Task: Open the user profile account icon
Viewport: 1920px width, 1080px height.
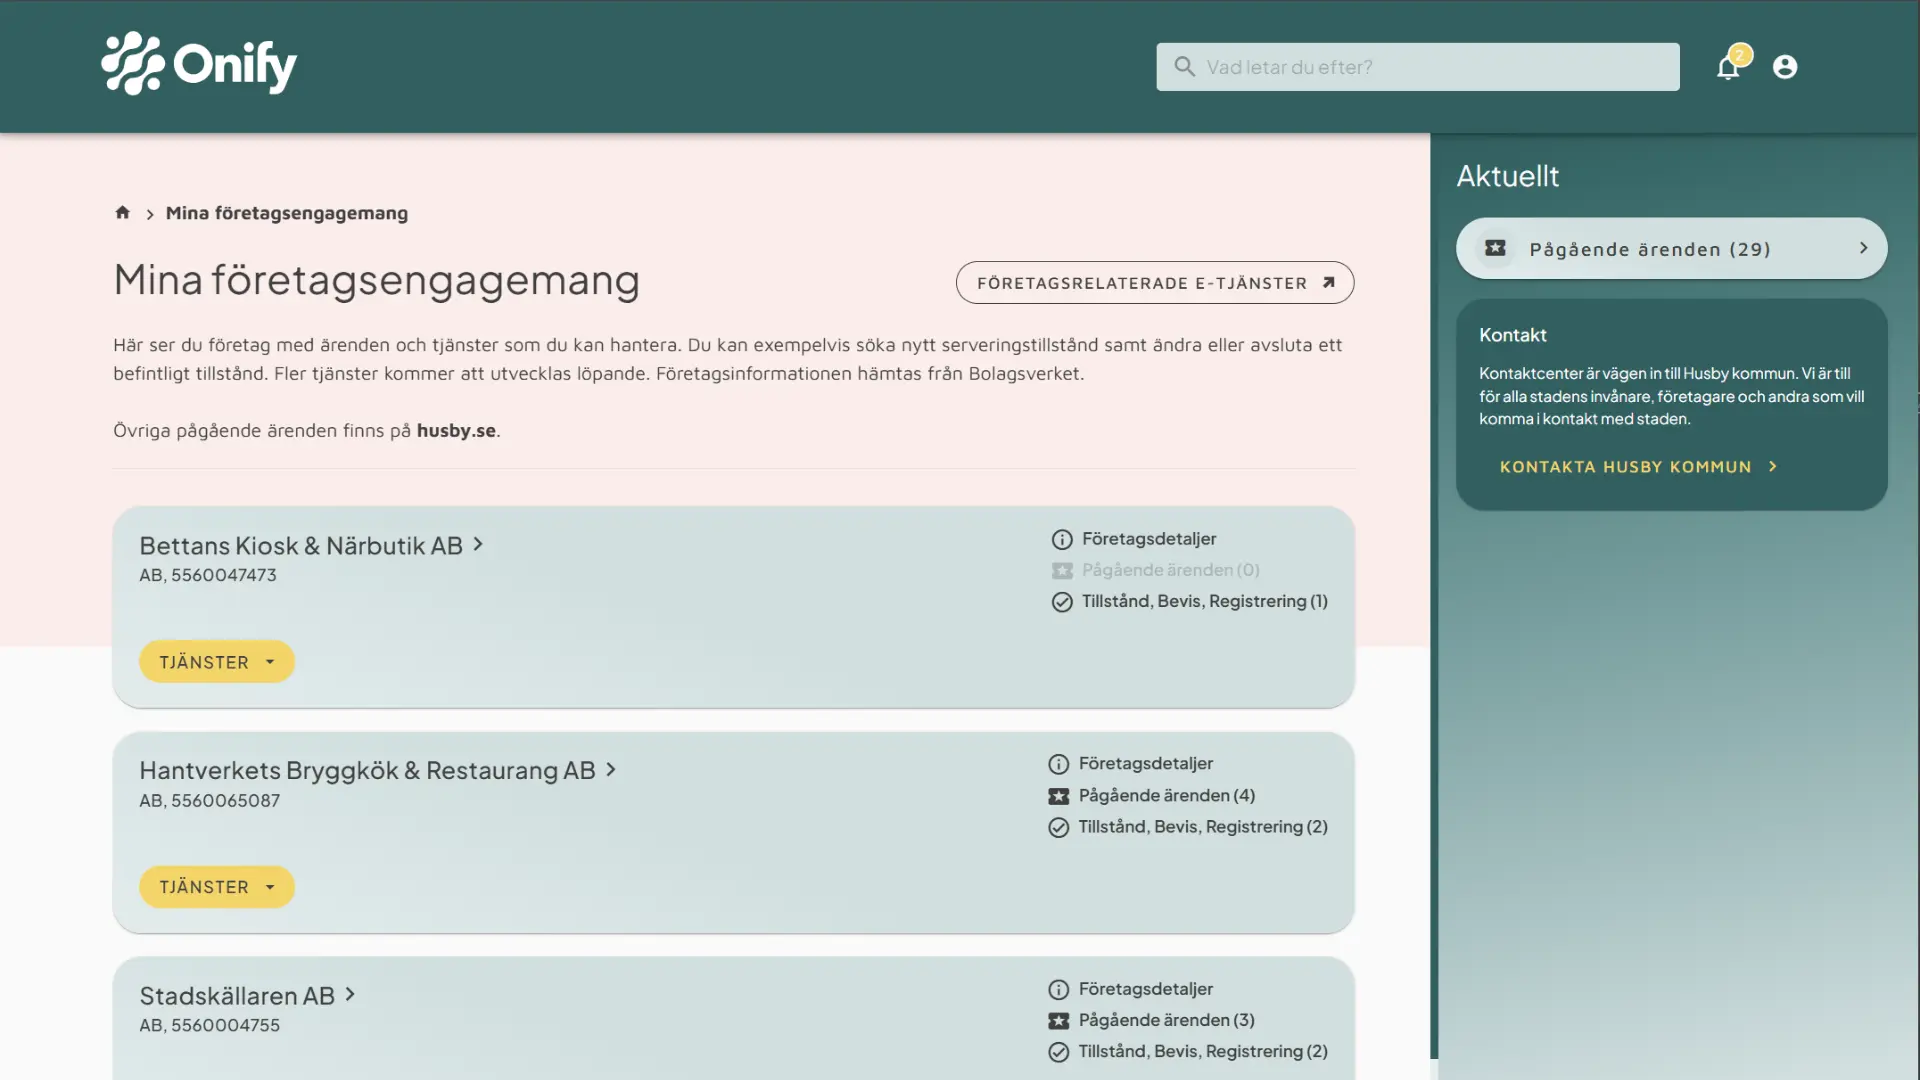Action: pos(1786,67)
